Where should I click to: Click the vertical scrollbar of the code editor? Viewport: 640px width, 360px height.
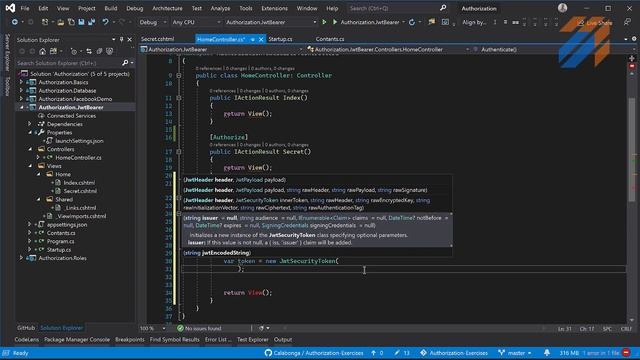pos(632,188)
